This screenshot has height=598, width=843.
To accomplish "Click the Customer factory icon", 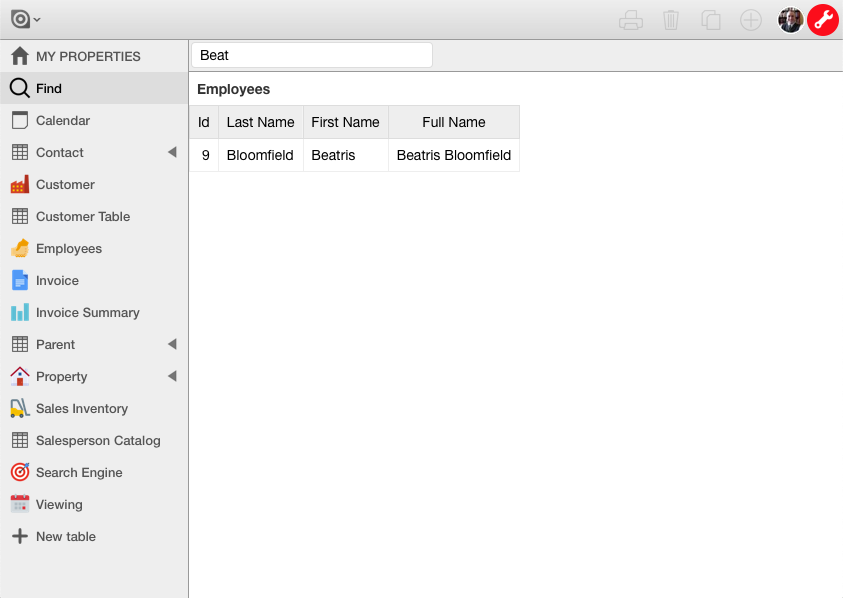I will pos(20,184).
